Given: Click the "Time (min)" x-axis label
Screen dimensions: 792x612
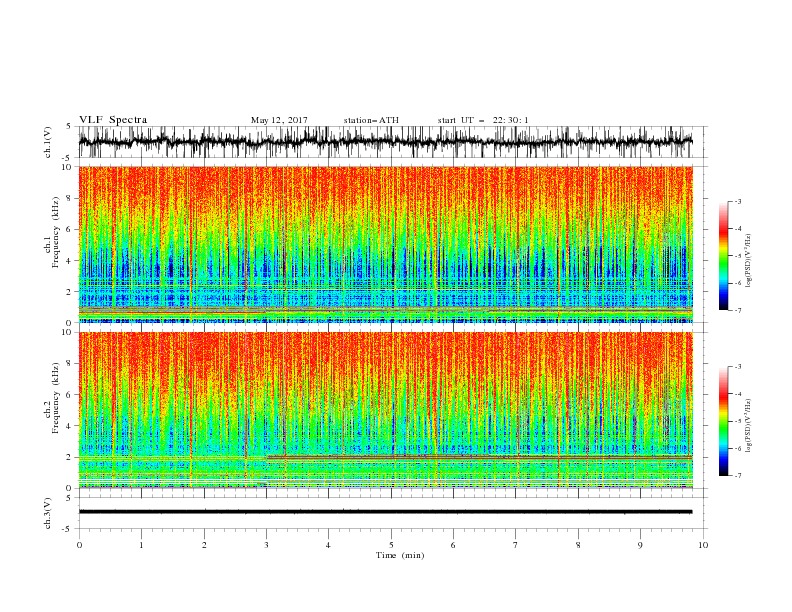Looking at the screenshot, I should [400, 555].
